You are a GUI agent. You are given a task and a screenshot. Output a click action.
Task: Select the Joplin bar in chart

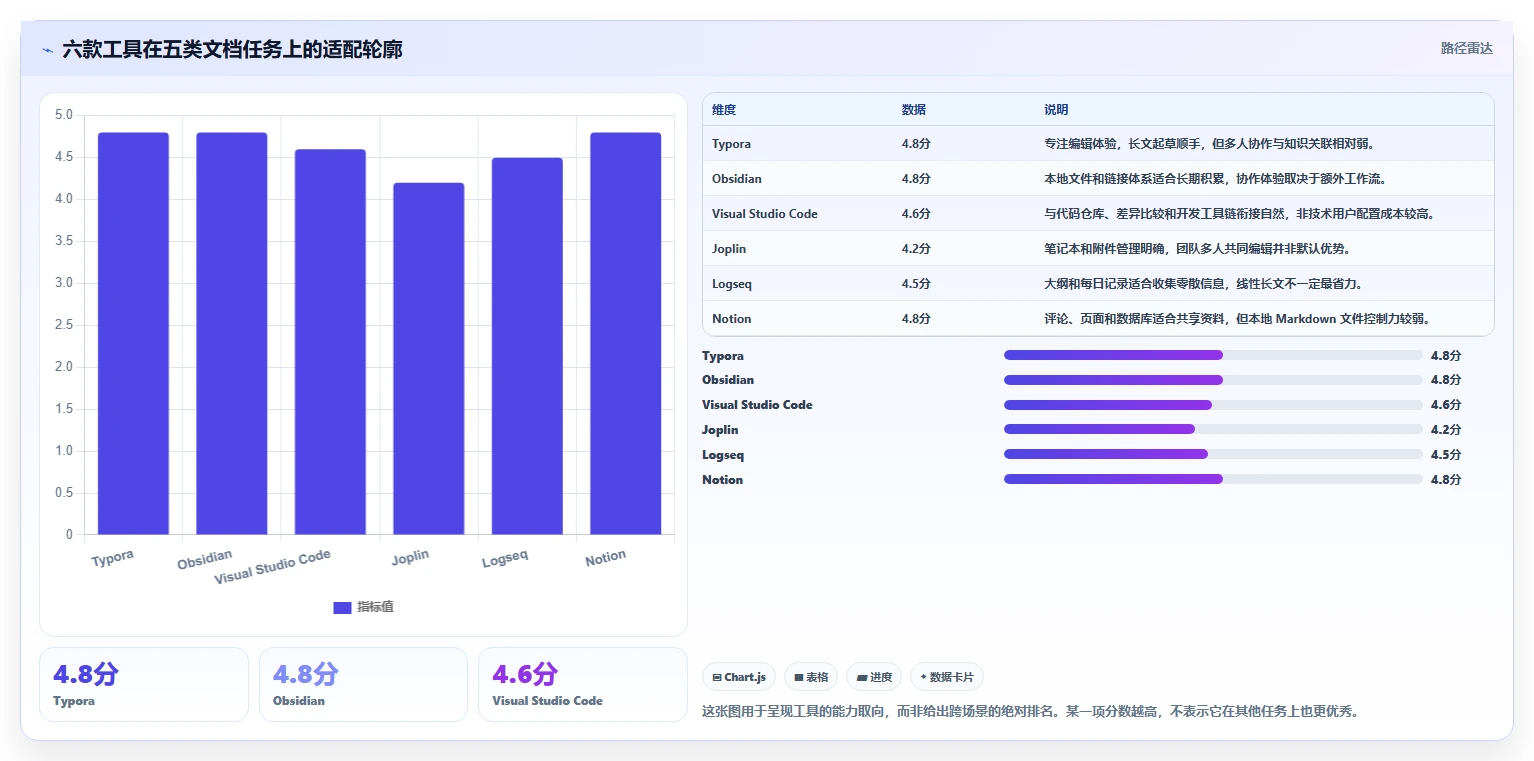(428, 358)
